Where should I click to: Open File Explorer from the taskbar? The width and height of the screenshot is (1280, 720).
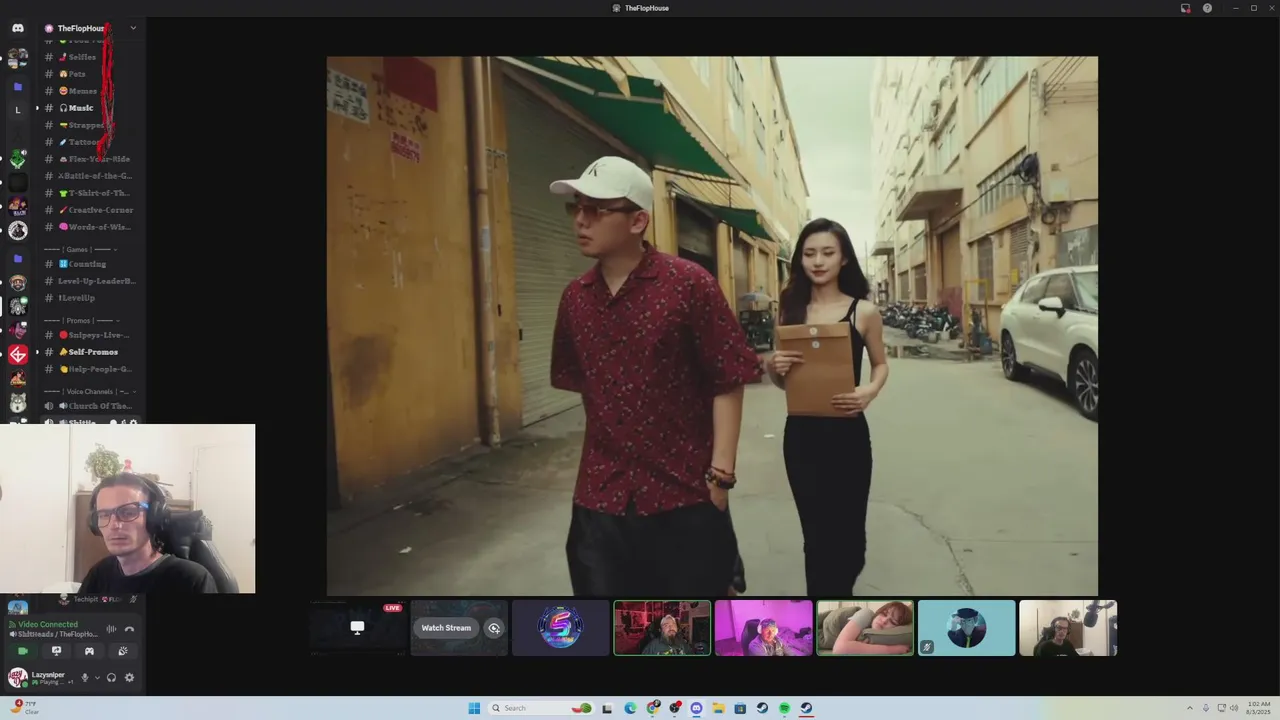click(718, 708)
